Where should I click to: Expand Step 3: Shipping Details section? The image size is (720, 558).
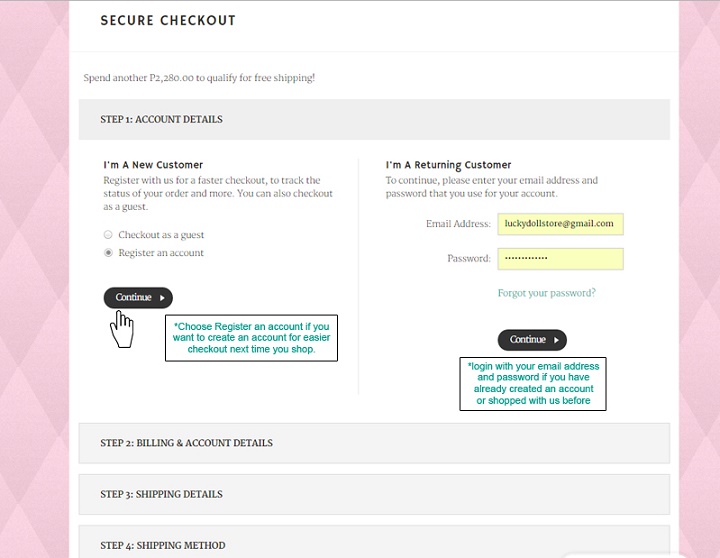pos(374,494)
